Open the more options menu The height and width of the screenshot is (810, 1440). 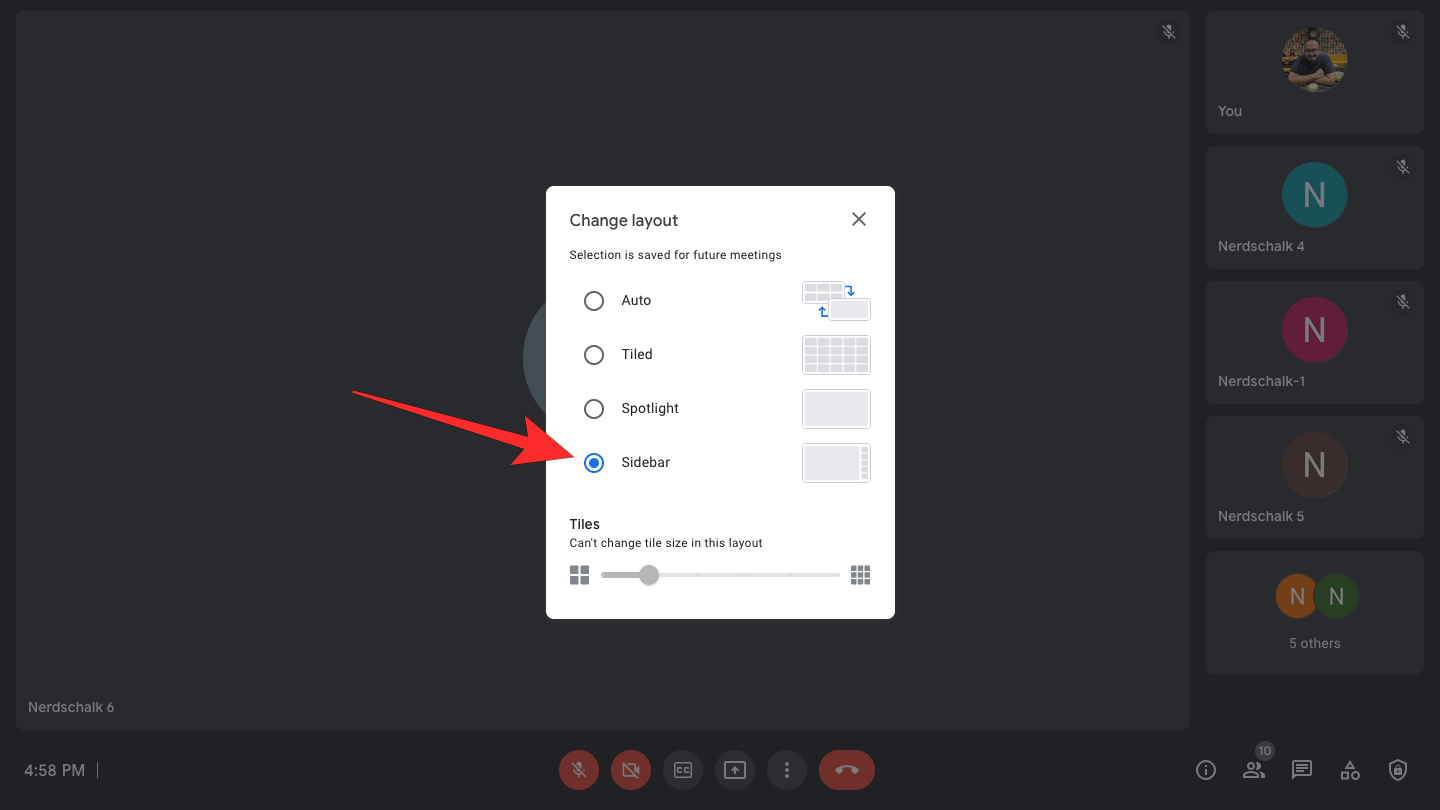click(786, 769)
